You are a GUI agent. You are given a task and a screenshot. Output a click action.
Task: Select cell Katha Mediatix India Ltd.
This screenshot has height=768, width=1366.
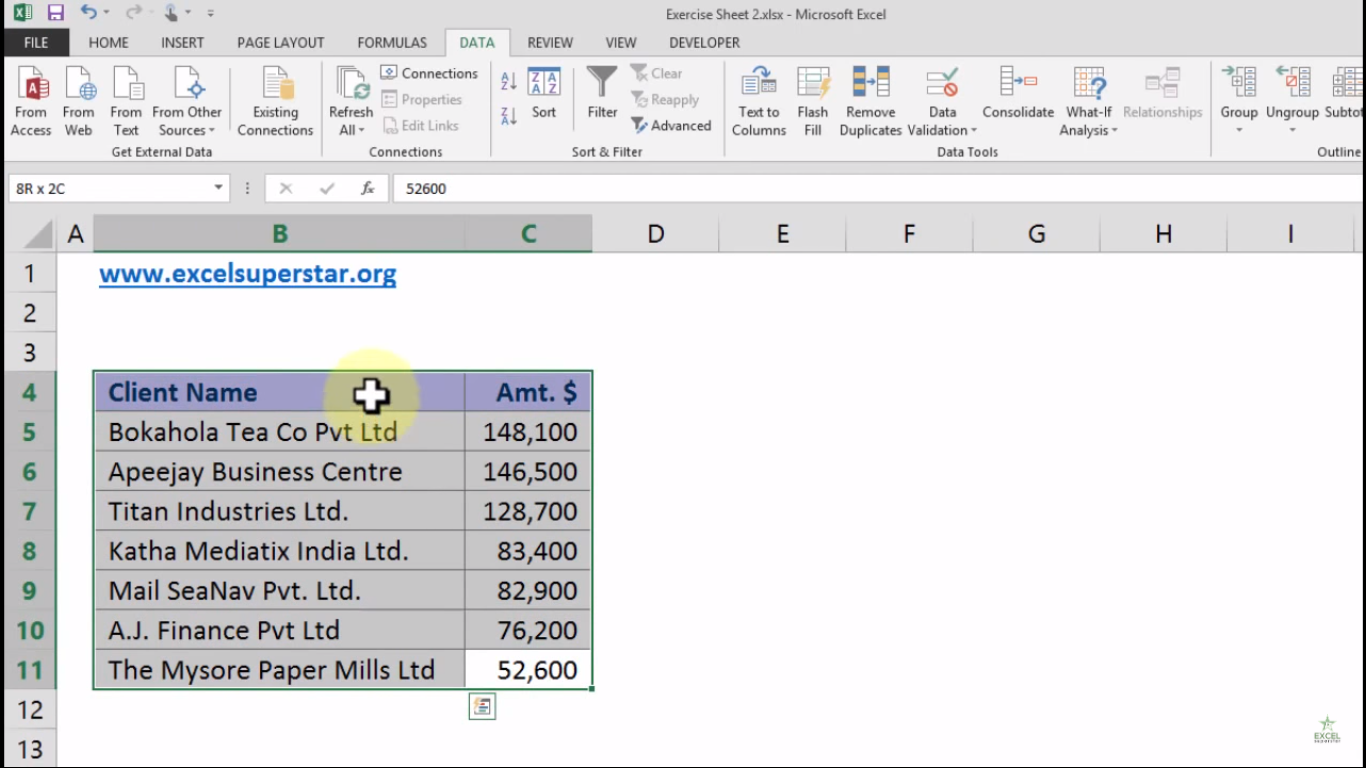coord(279,551)
